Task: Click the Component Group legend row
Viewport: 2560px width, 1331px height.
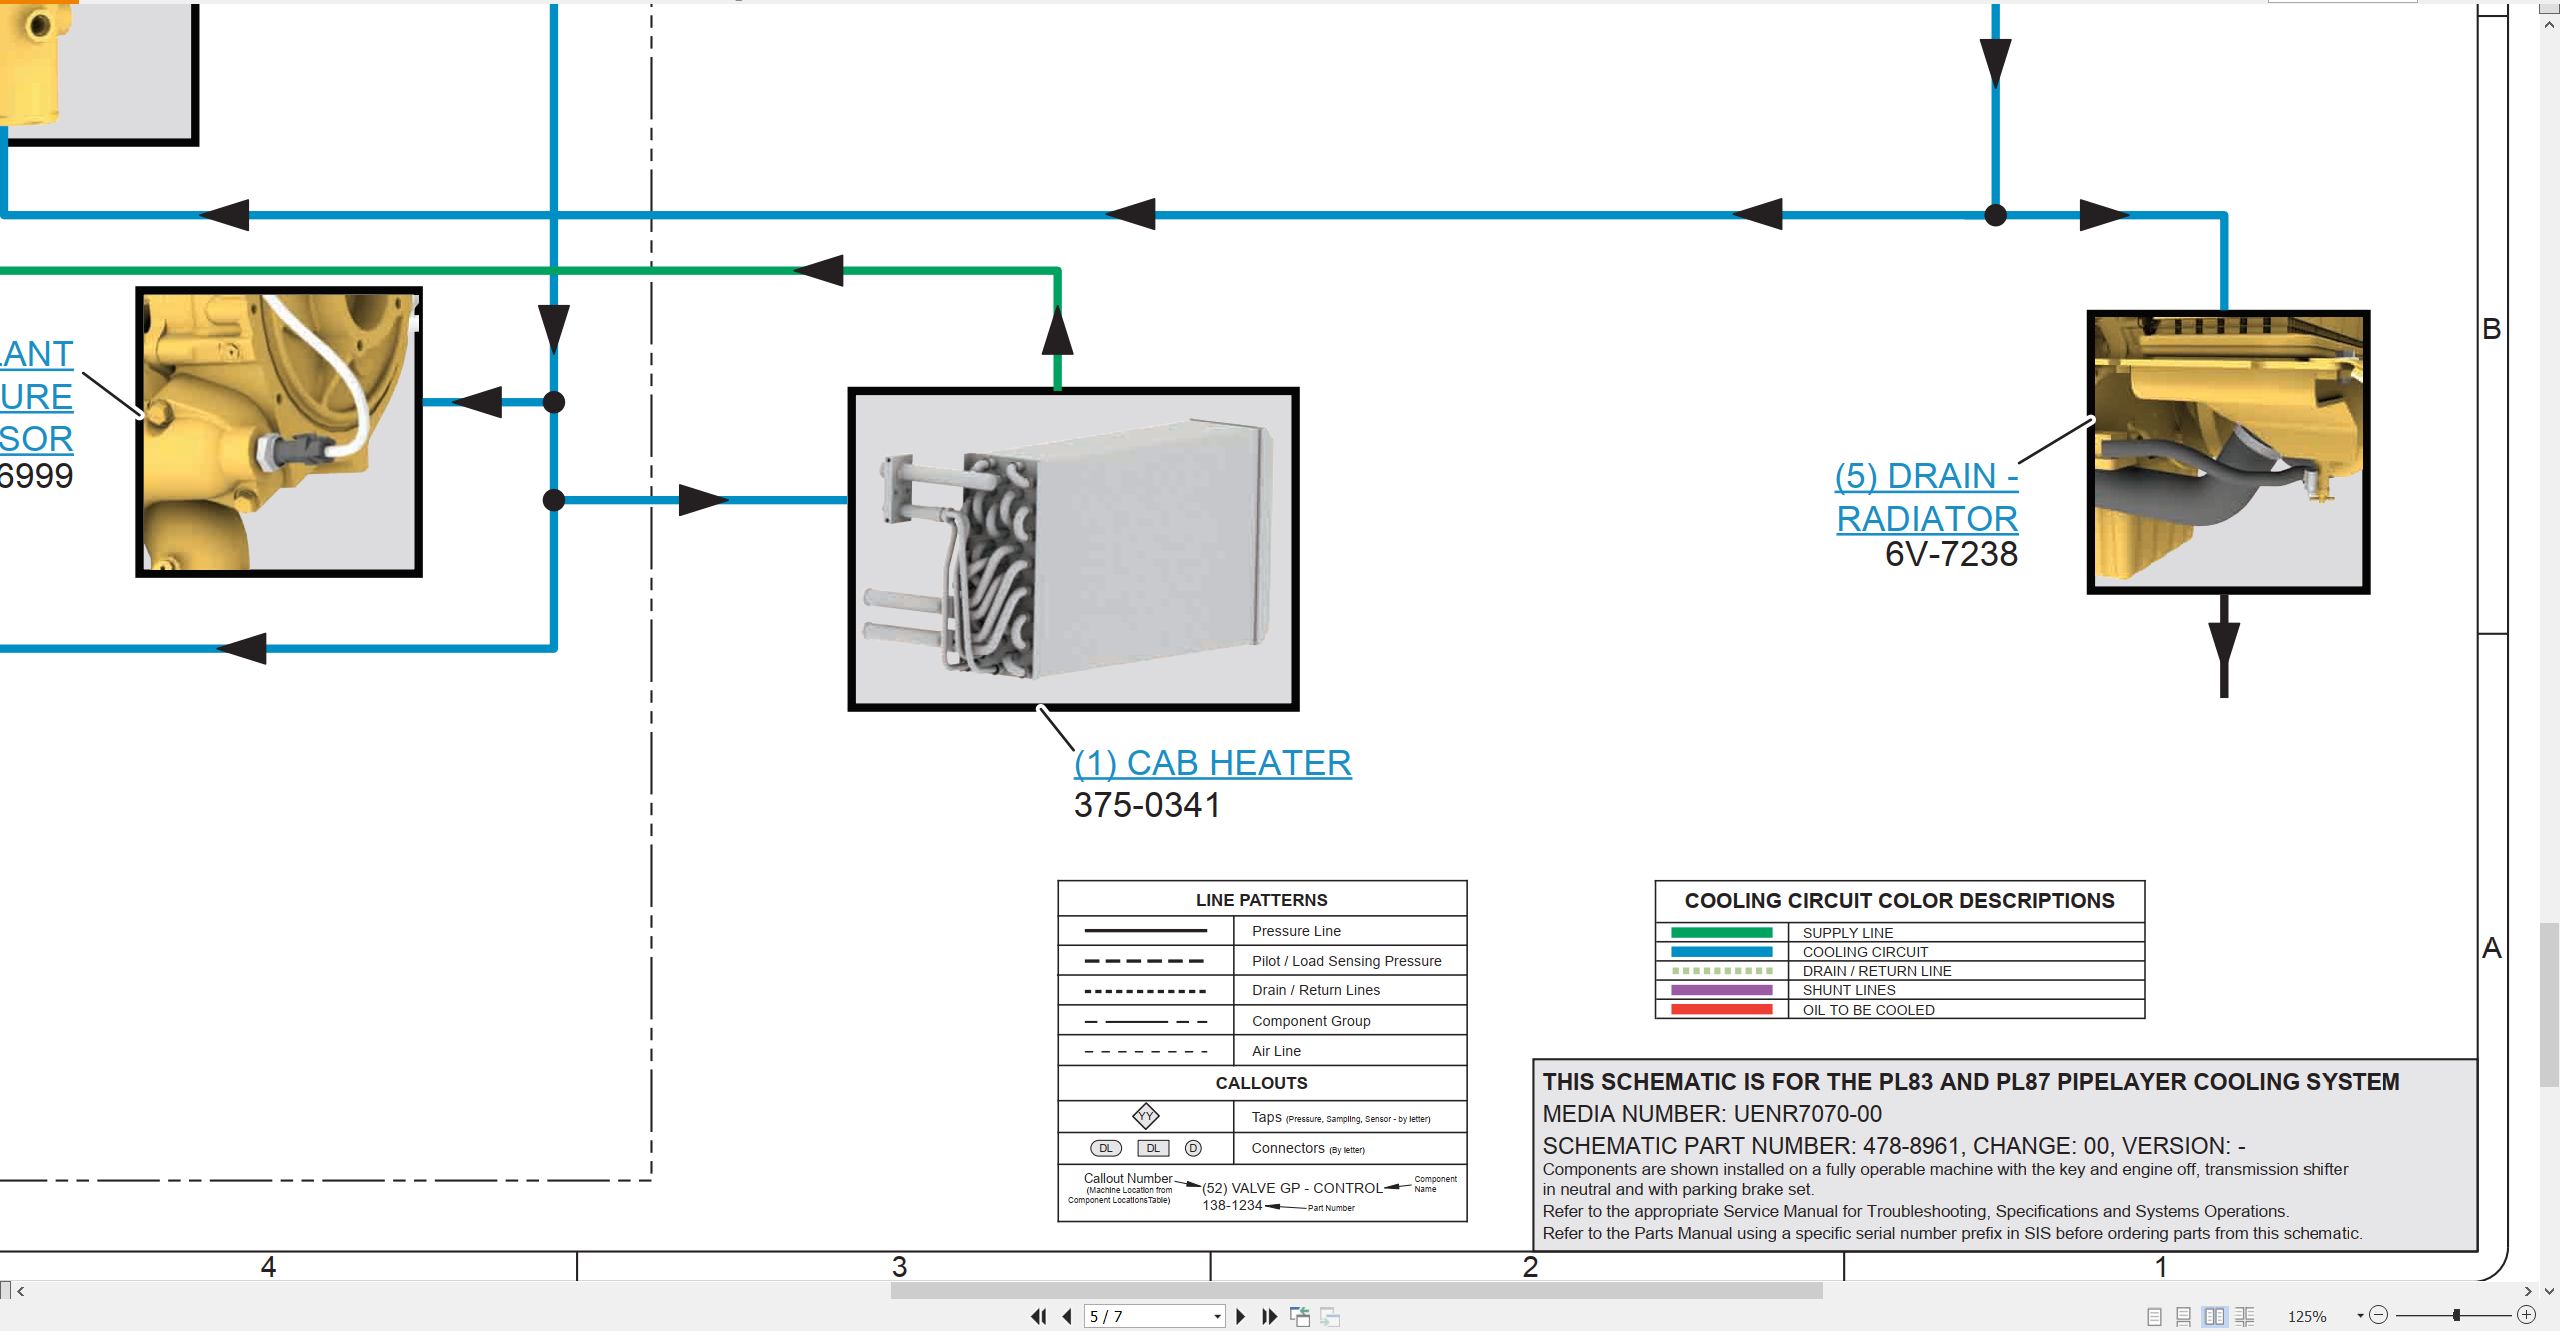Action: tap(1262, 1021)
